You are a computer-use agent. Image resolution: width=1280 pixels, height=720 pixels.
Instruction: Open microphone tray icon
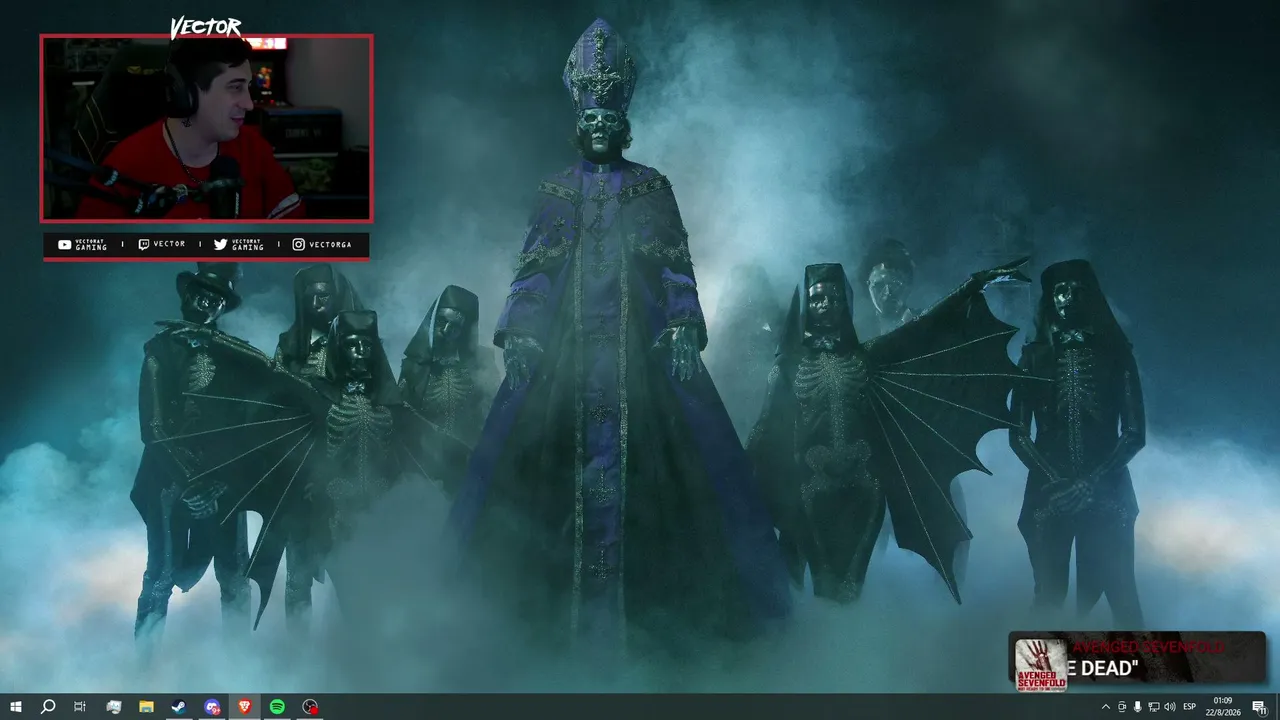[1137, 707]
